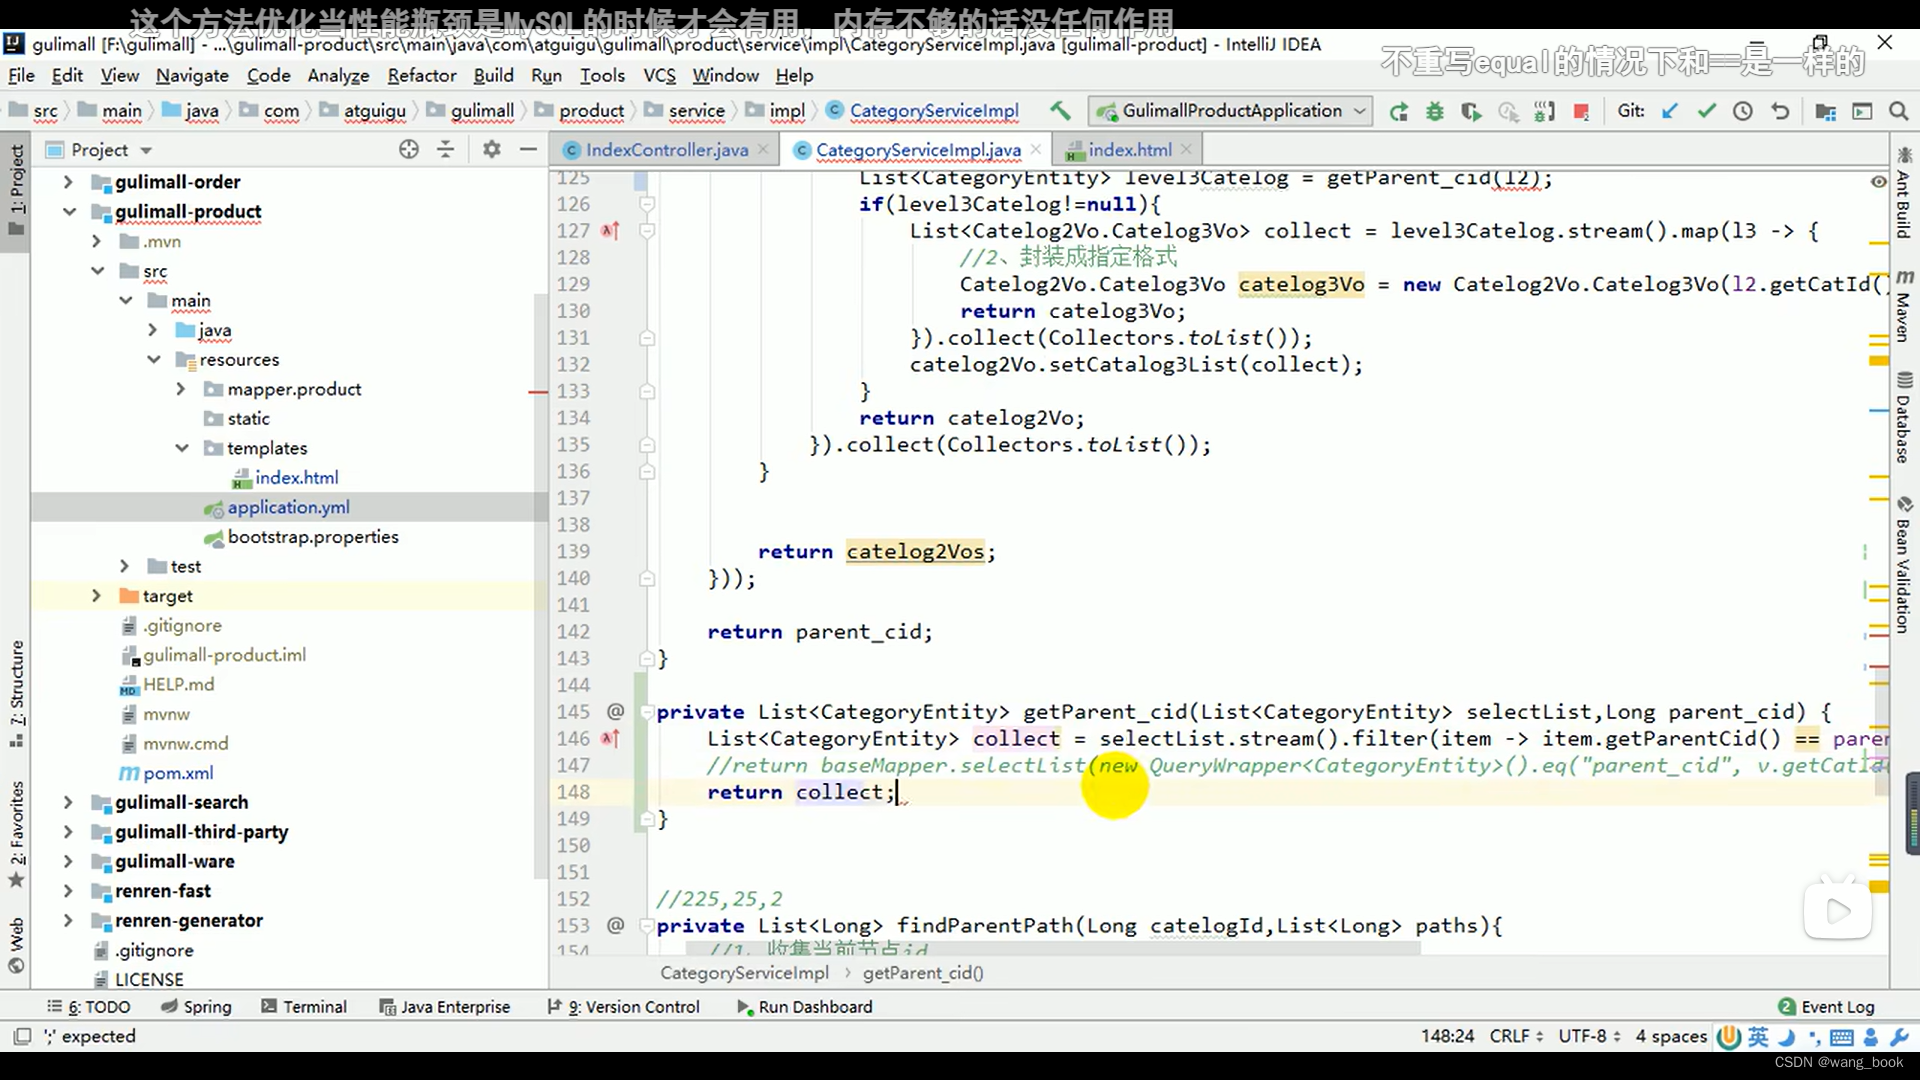Viewport: 1920px width, 1080px height.
Task: Open the Navigate menu
Action: coord(193,75)
